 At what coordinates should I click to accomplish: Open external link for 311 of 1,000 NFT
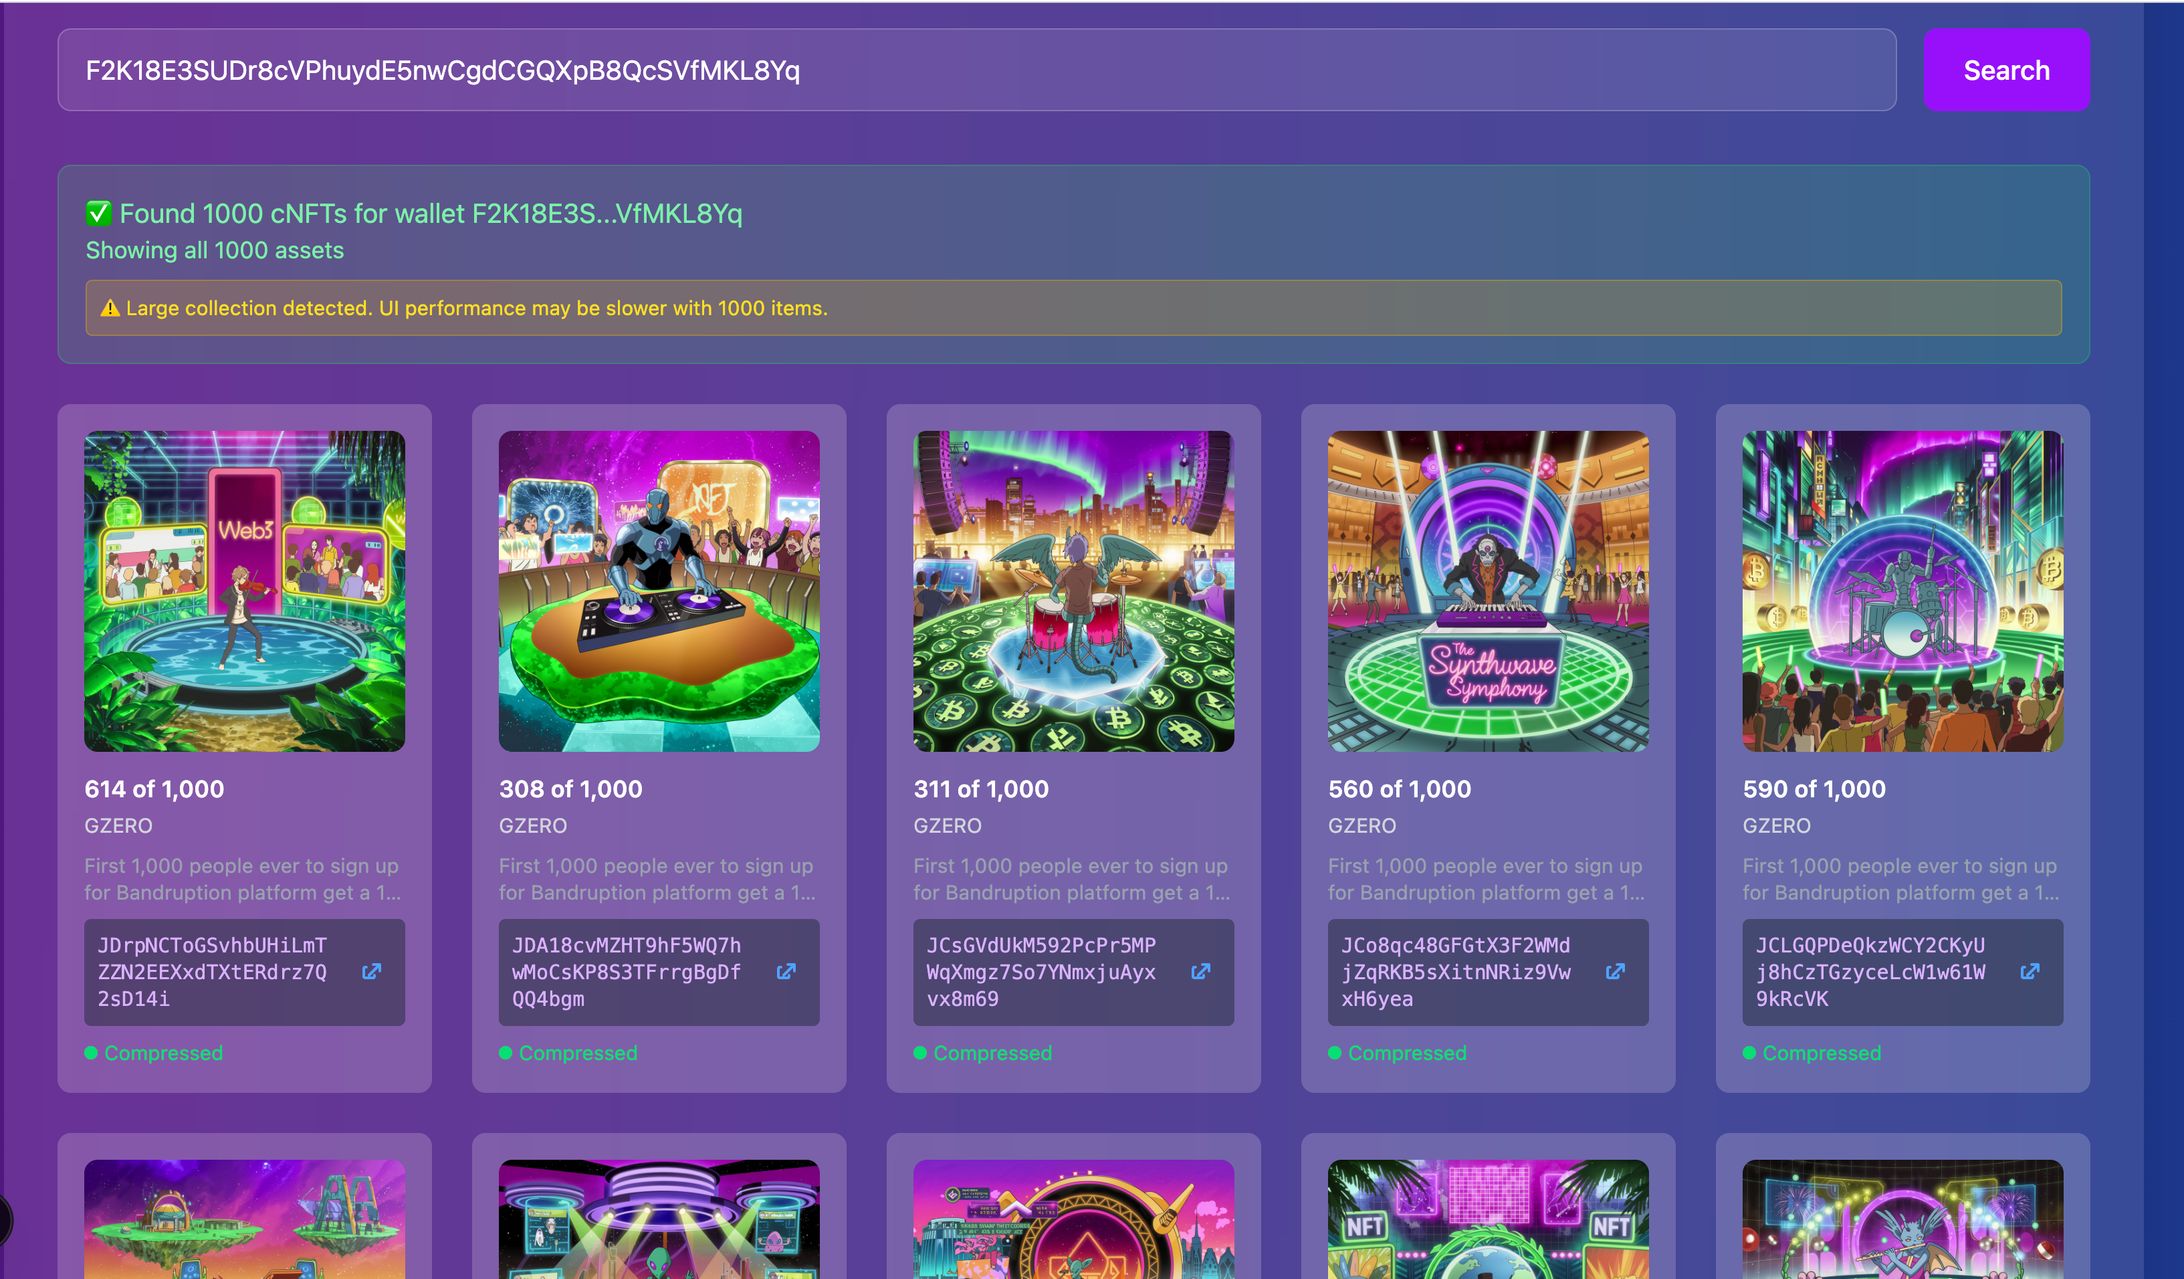coord(1201,971)
